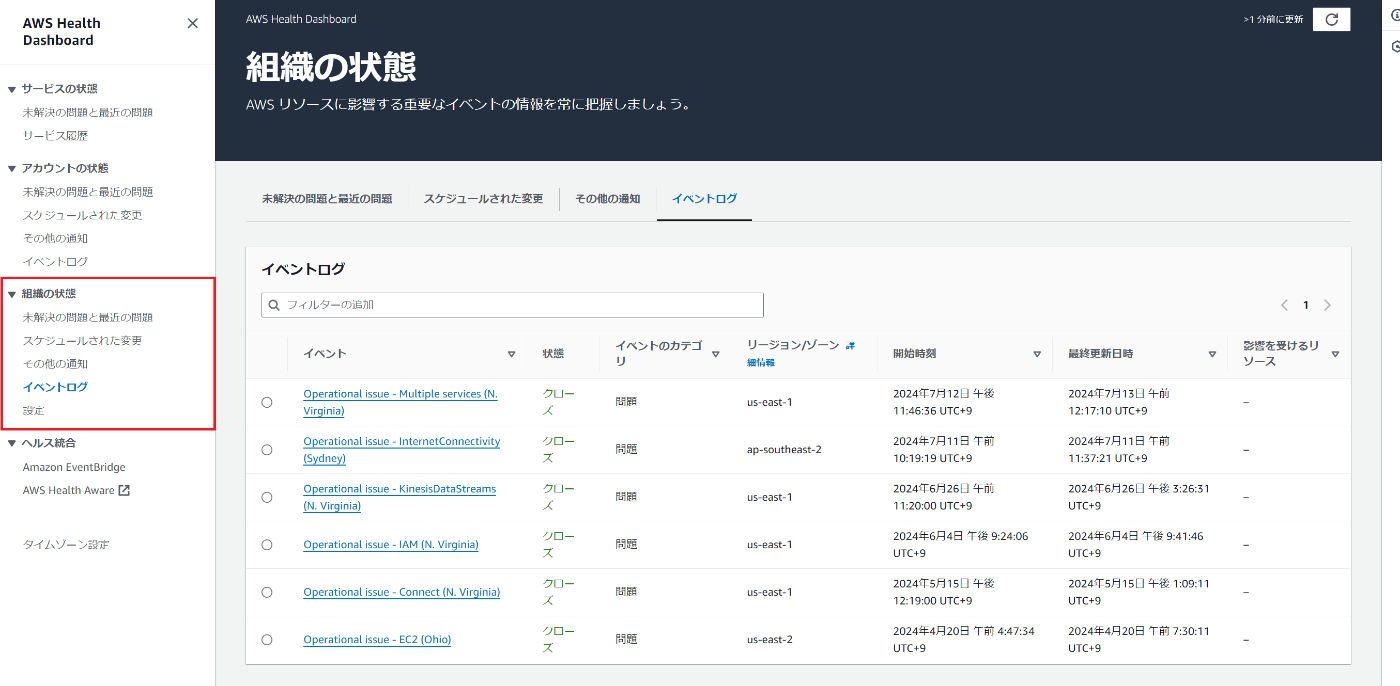The image size is (1400, 686).
Task: Open the イベントのカテゴリ column dropdown arrow
Action: pos(716,354)
